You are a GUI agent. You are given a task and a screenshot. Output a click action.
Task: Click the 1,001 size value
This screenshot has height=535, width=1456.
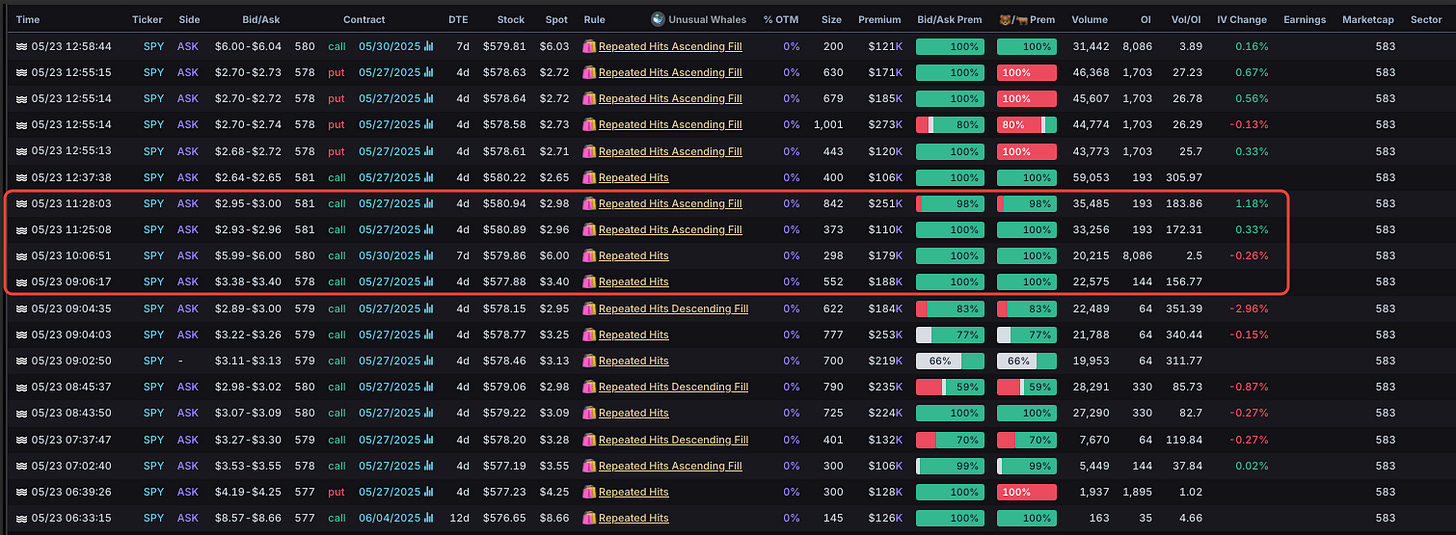(828, 125)
